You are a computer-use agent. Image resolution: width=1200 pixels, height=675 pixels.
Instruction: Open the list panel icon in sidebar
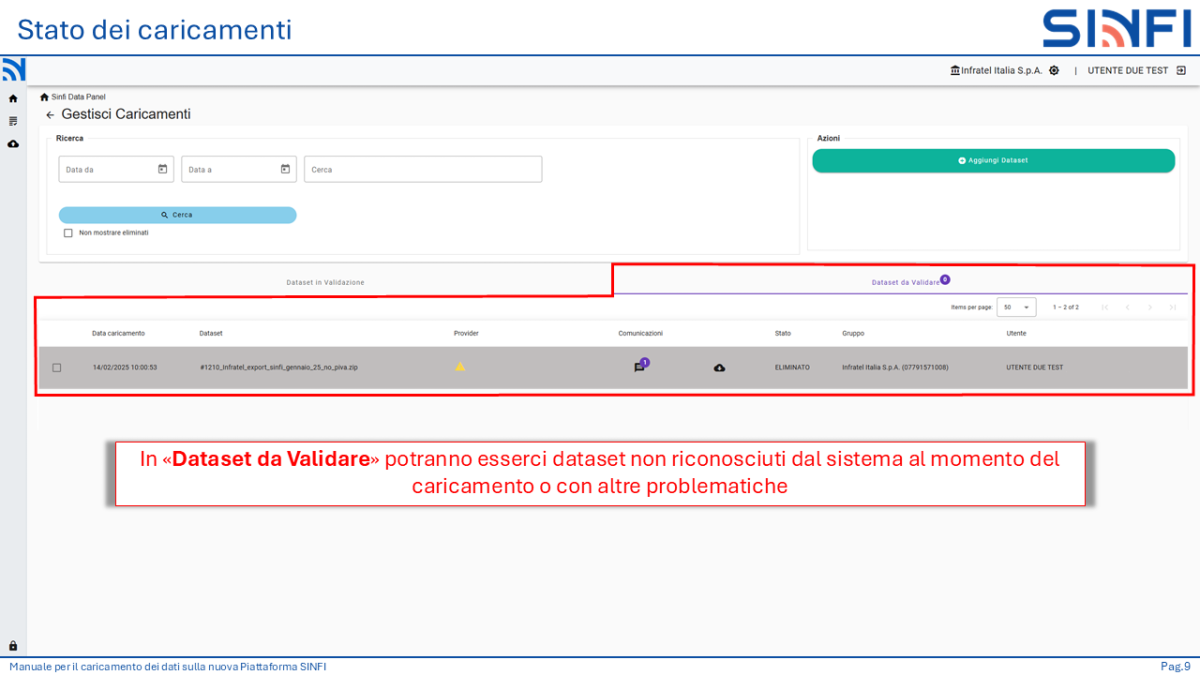12,121
